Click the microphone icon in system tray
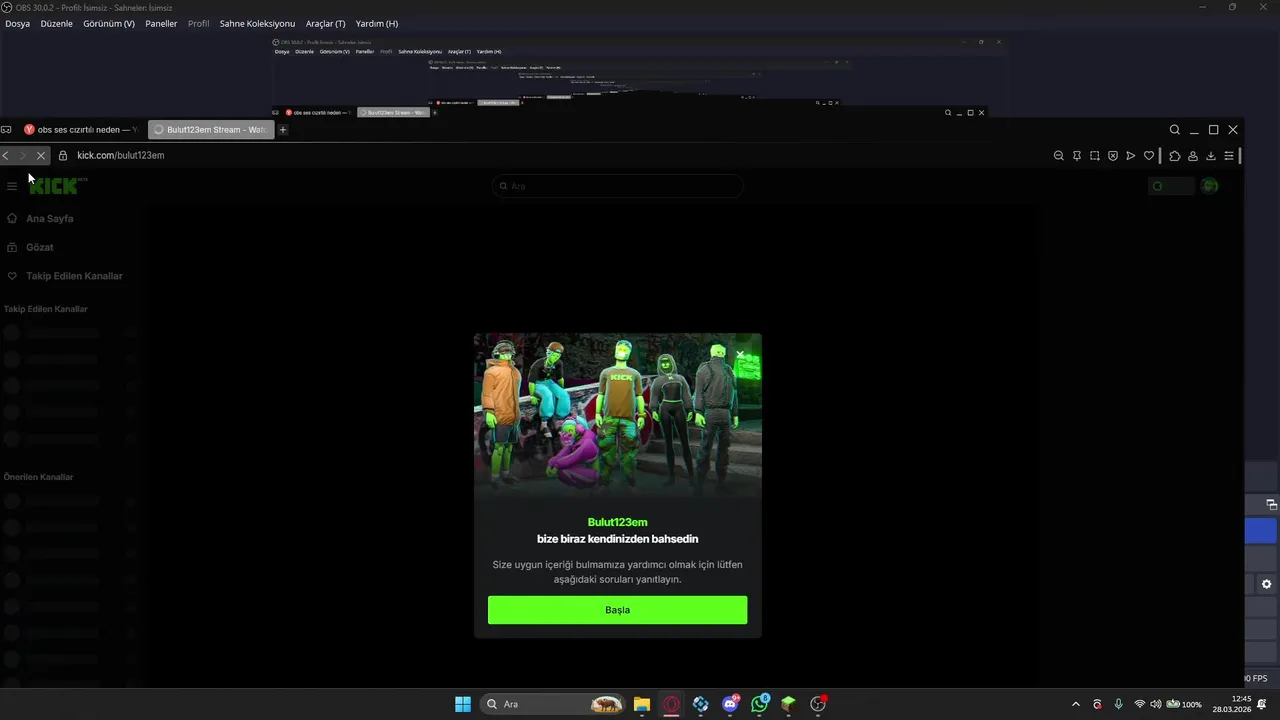Viewport: 1280px width, 720px height. [x=1119, y=704]
